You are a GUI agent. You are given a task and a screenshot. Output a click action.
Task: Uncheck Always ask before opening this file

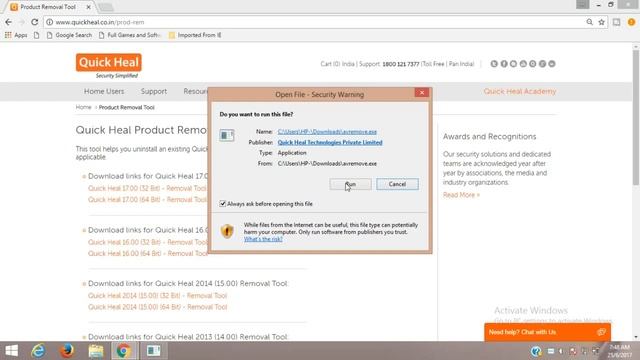[223, 204]
